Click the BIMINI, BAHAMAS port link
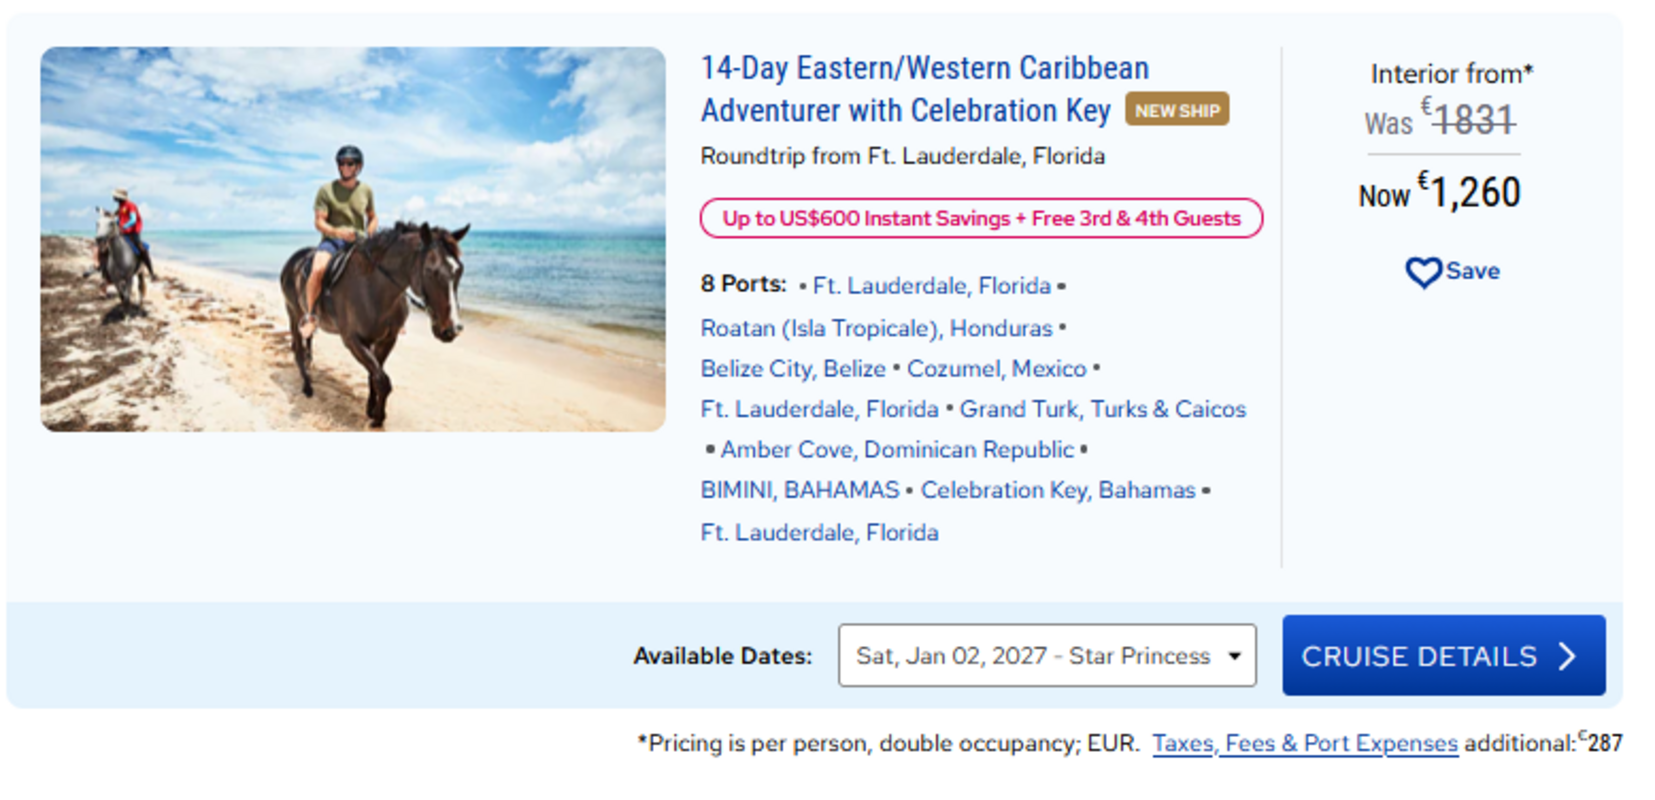Viewport: 1655px width, 800px height. (x=800, y=490)
